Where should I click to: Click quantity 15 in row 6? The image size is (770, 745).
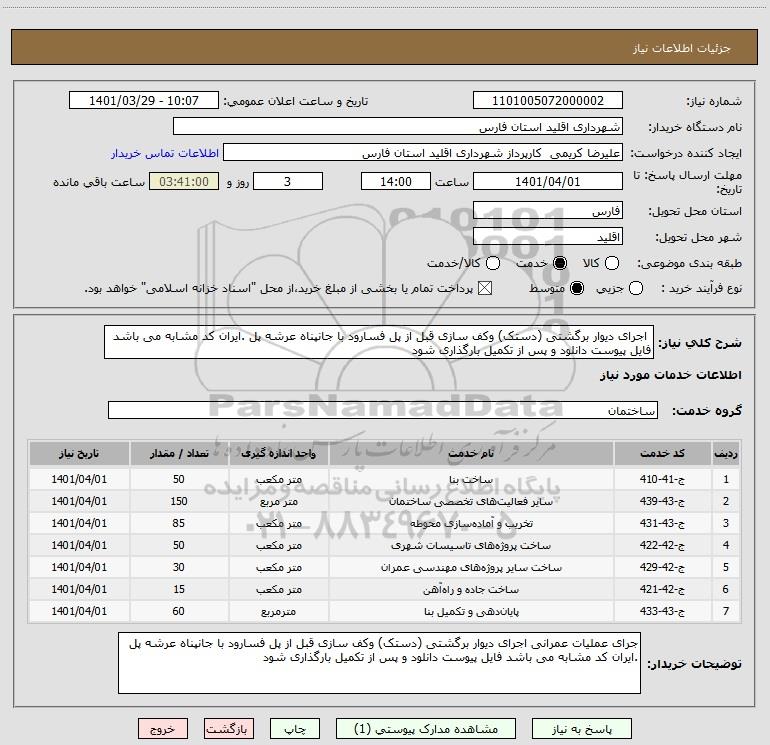pos(179,589)
